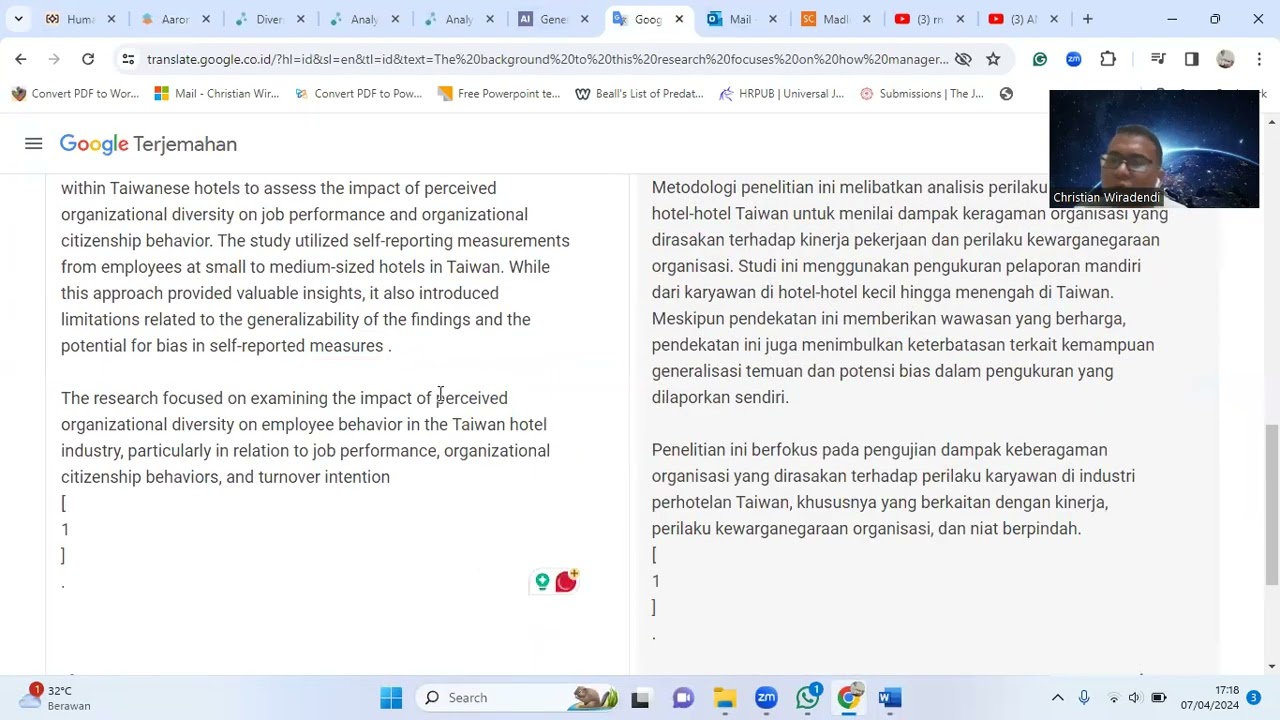Close the active Google Translate tab
This screenshot has height=720, width=1280.
click(x=679, y=19)
